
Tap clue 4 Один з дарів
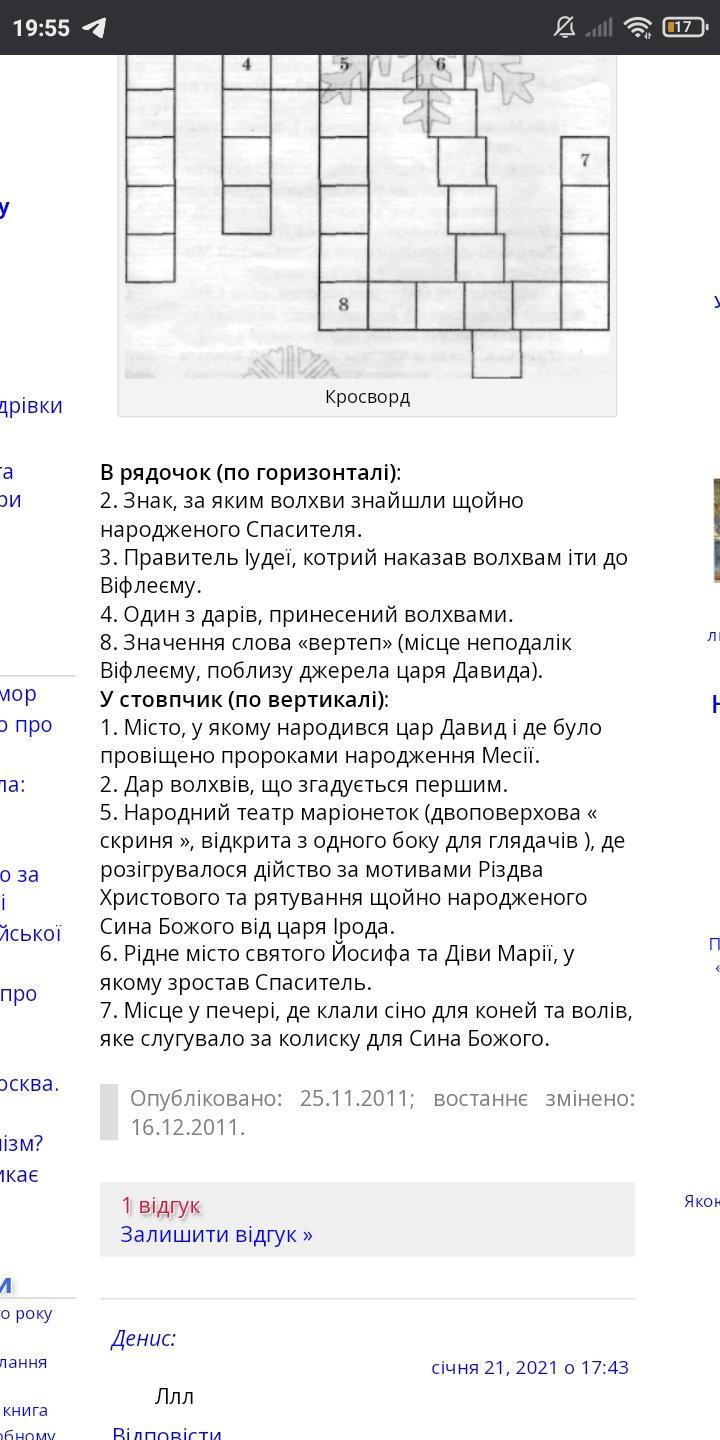(x=306, y=614)
